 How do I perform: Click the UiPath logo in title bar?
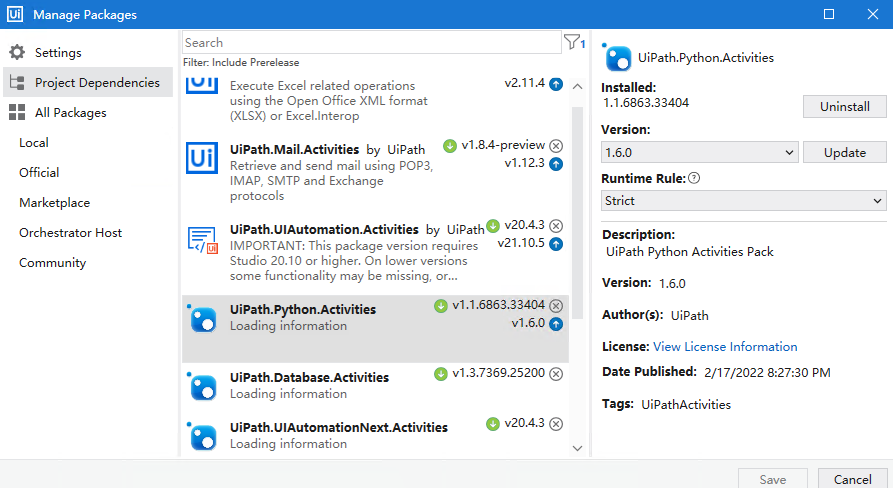coord(15,14)
